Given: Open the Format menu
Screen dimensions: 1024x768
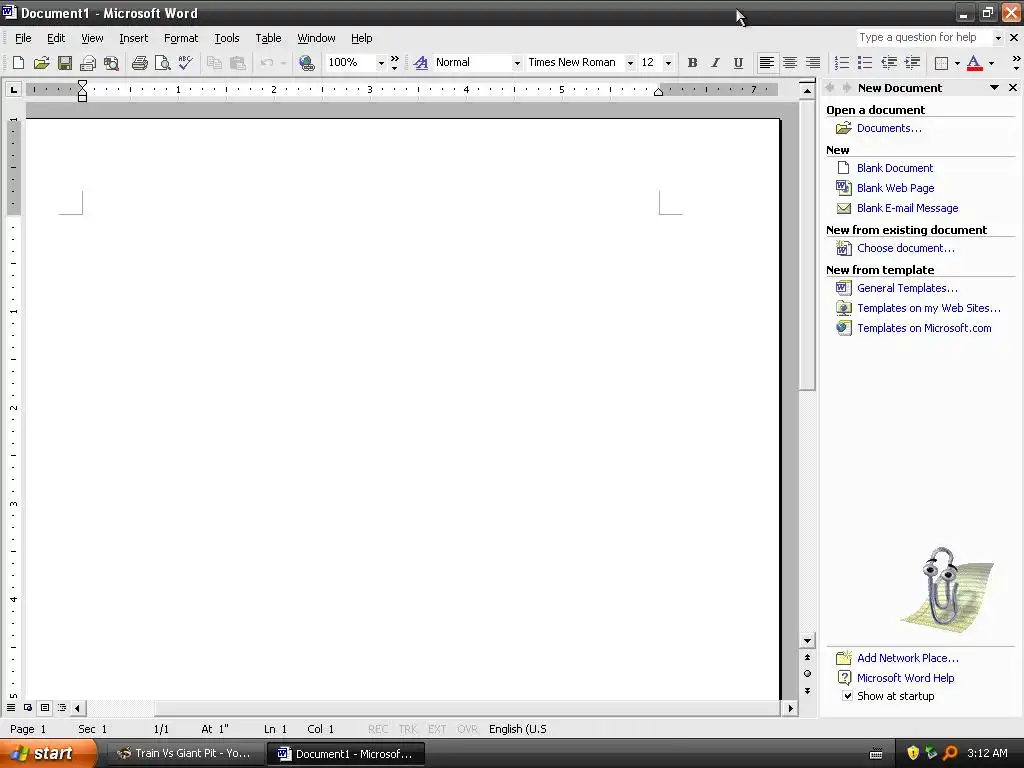Looking at the screenshot, I should 181,38.
